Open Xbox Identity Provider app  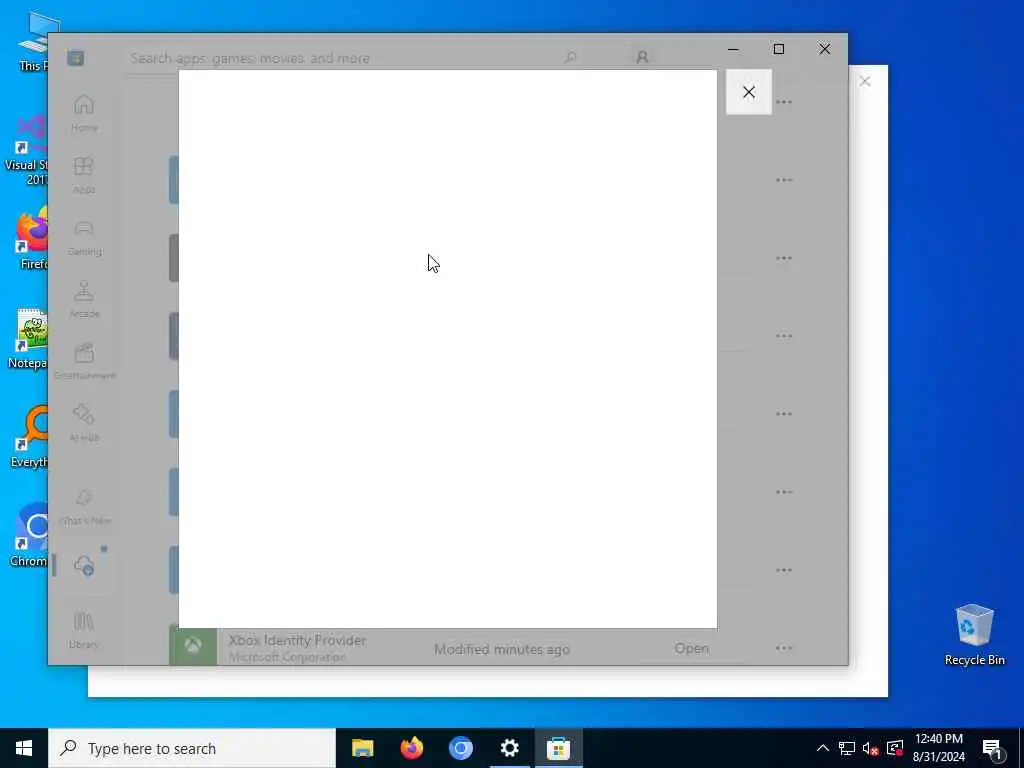[x=692, y=648]
